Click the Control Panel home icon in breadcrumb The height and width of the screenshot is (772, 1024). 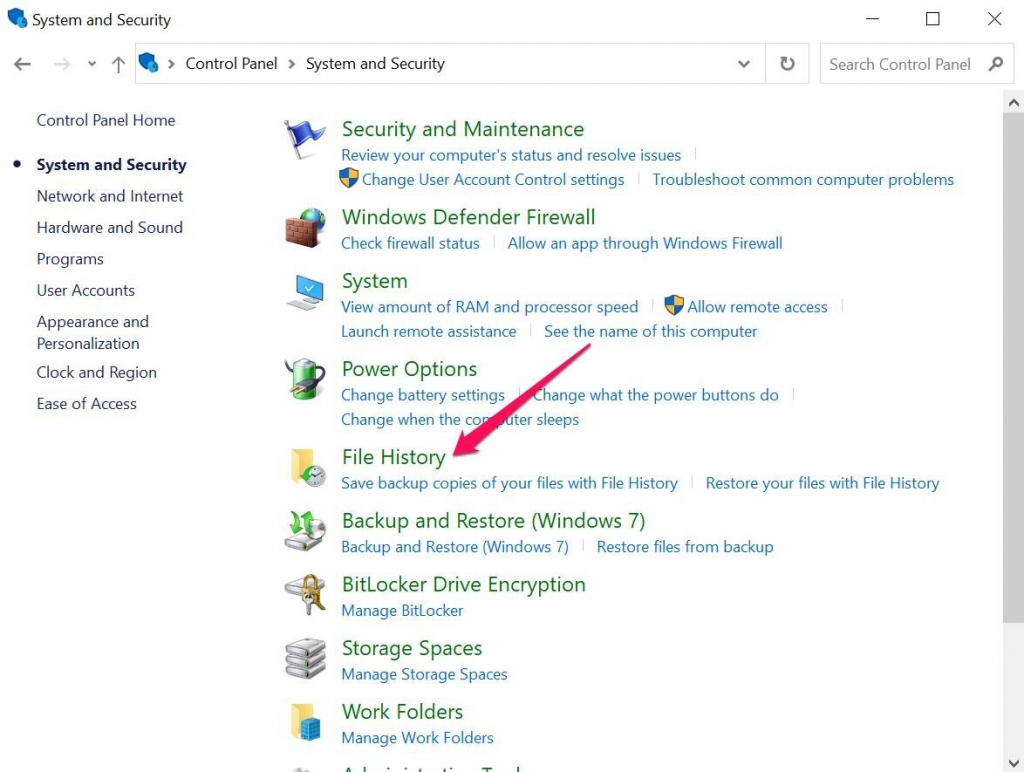(151, 63)
